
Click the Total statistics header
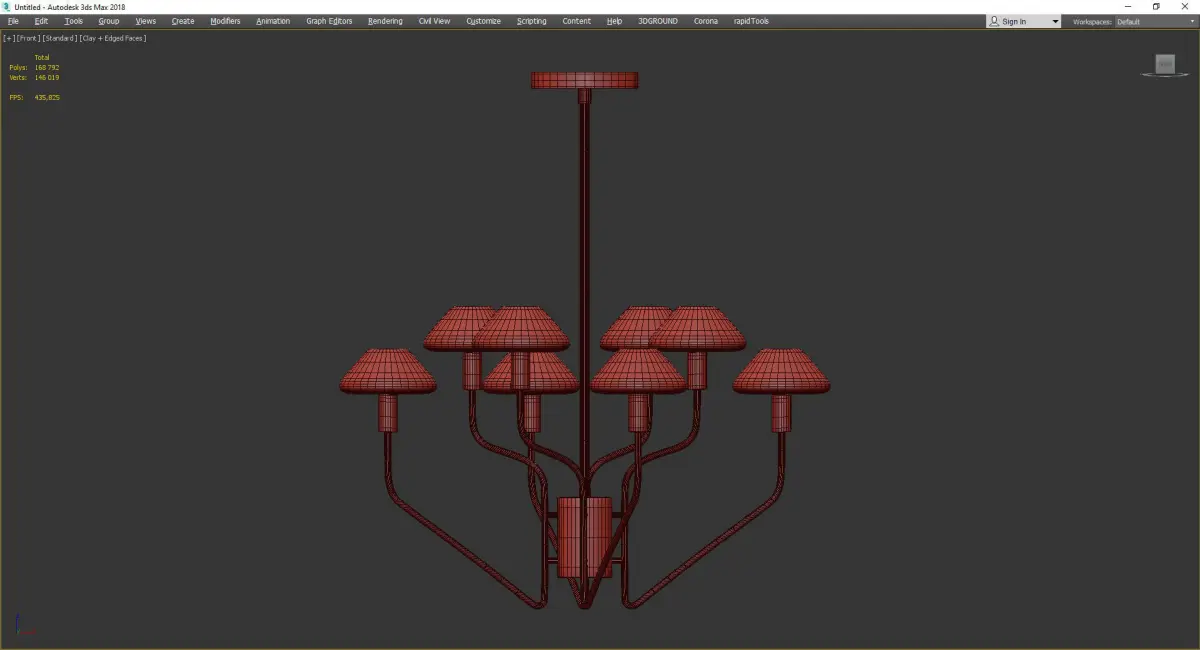click(42, 58)
